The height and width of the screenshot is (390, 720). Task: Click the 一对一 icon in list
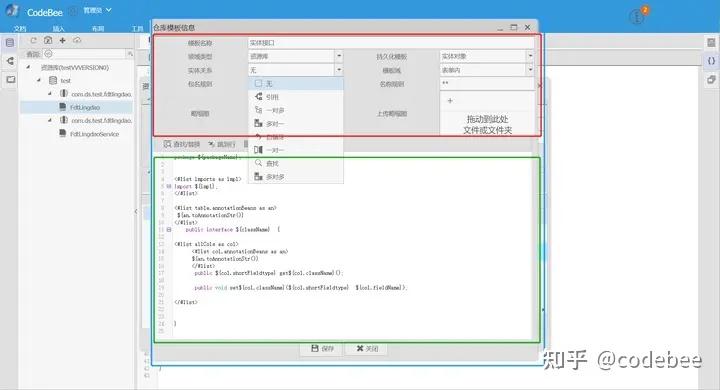point(259,150)
